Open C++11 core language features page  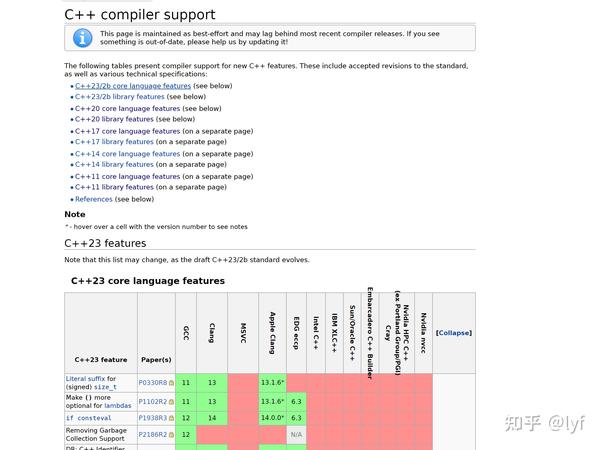pos(127,176)
